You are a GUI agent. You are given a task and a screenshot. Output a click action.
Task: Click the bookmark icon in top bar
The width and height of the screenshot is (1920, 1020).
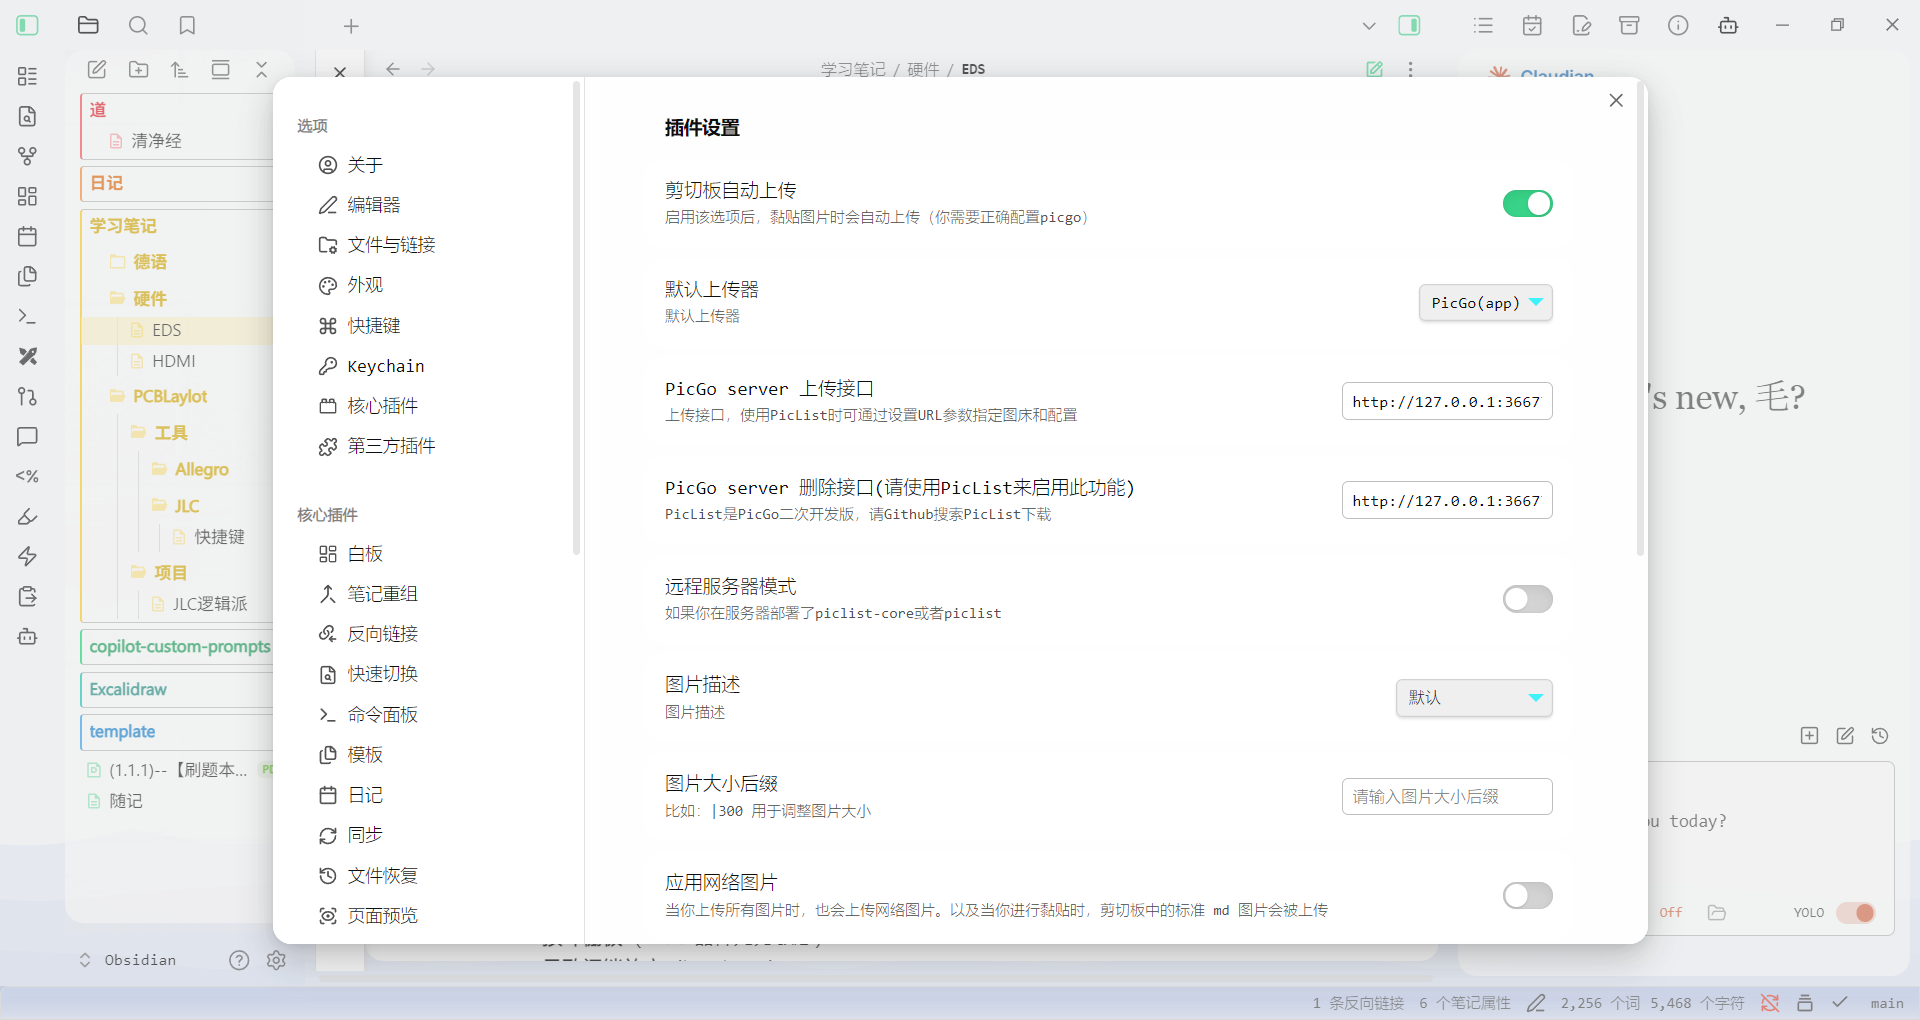point(187,26)
